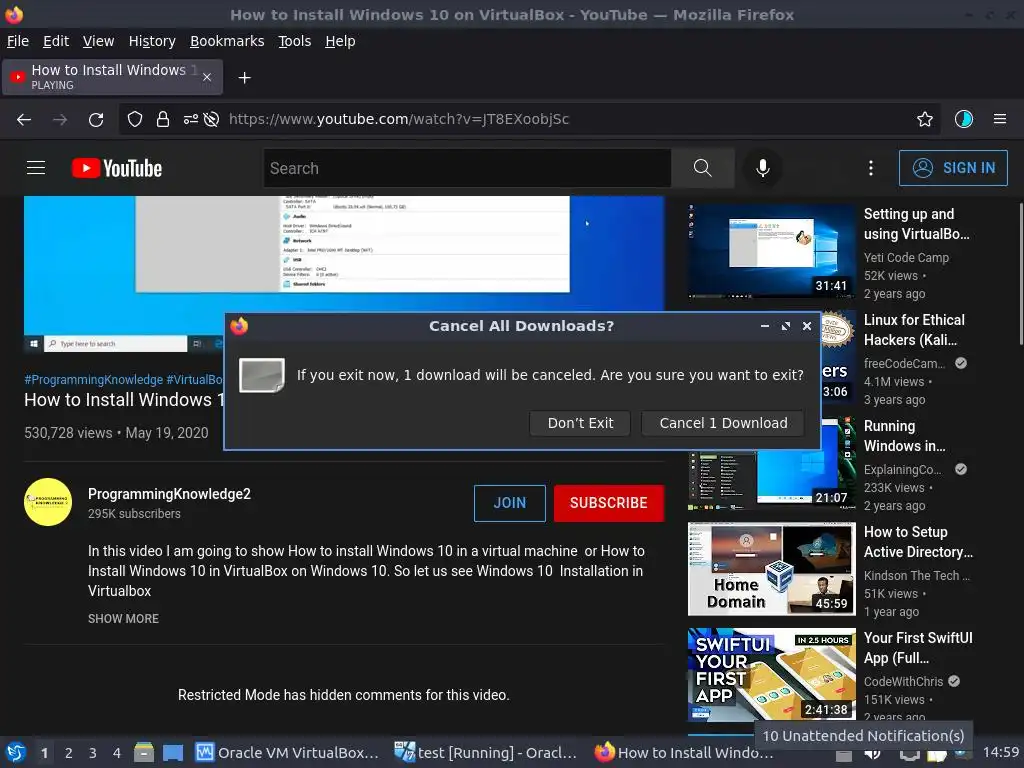Open the tracking protection shield icon

click(x=135, y=120)
